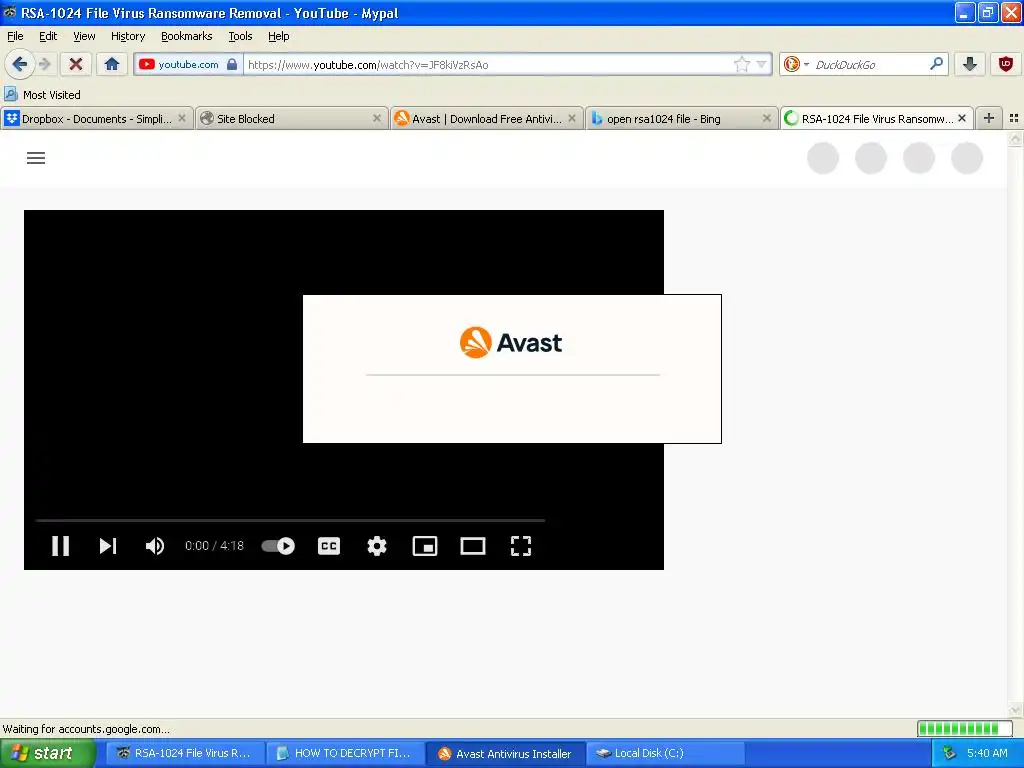Viewport: 1024px width, 768px height.
Task: Mute the video volume speaker icon
Action: (155, 545)
